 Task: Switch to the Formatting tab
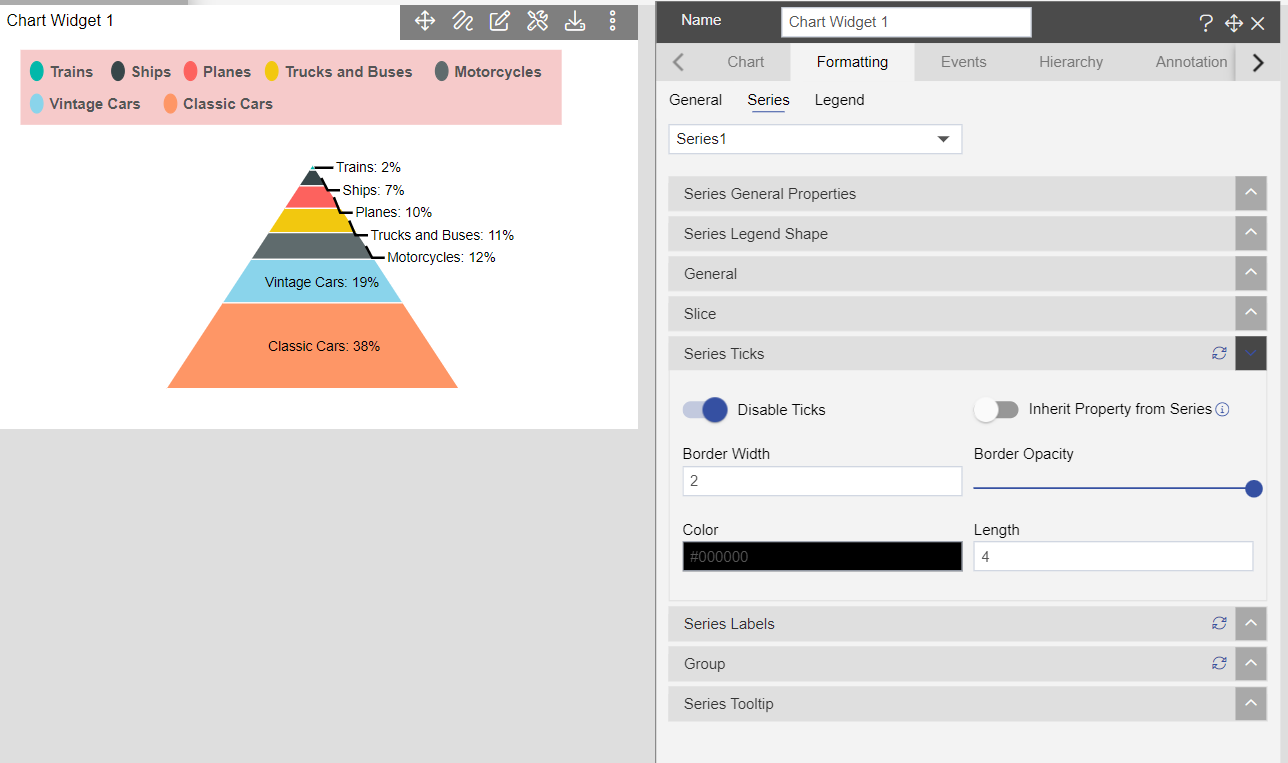pyautogui.click(x=852, y=62)
